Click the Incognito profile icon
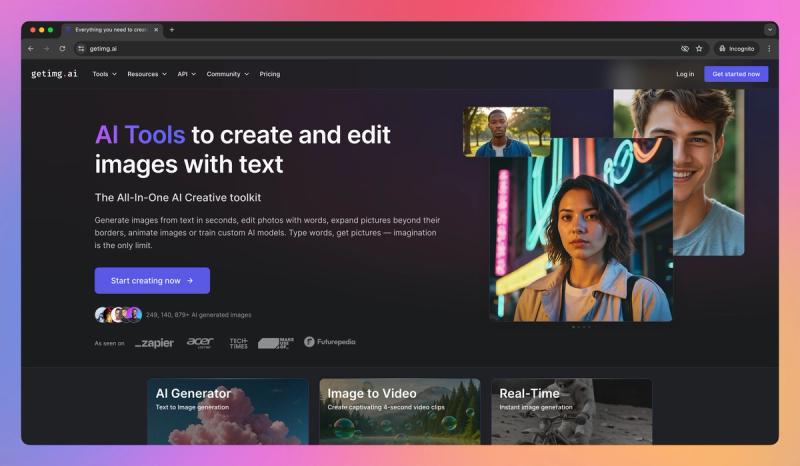Image resolution: width=800 pixels, height=466 pixels. 736,48
